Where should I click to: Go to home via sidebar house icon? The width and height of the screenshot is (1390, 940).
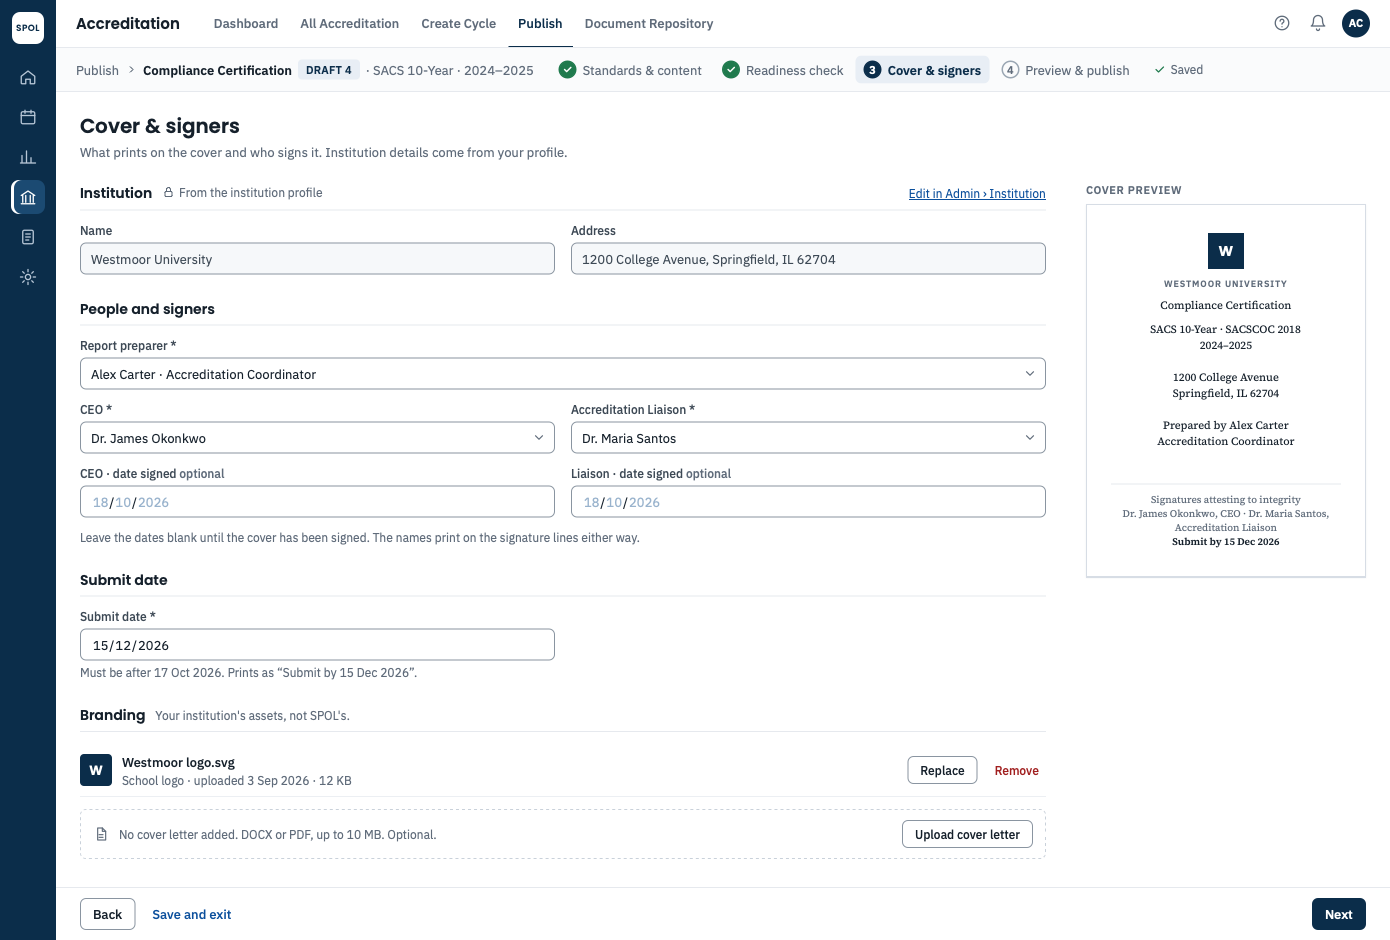point(28,77)
